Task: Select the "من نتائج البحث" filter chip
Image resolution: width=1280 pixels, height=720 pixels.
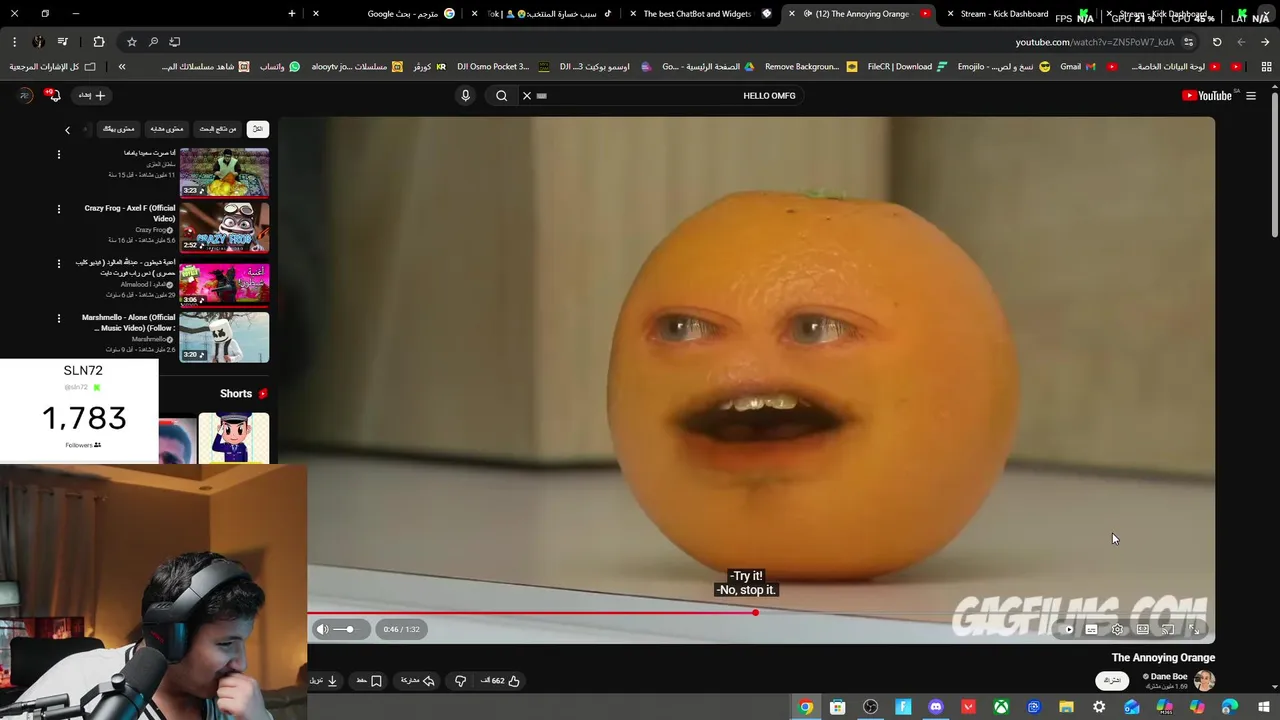Action: [218, 129]
